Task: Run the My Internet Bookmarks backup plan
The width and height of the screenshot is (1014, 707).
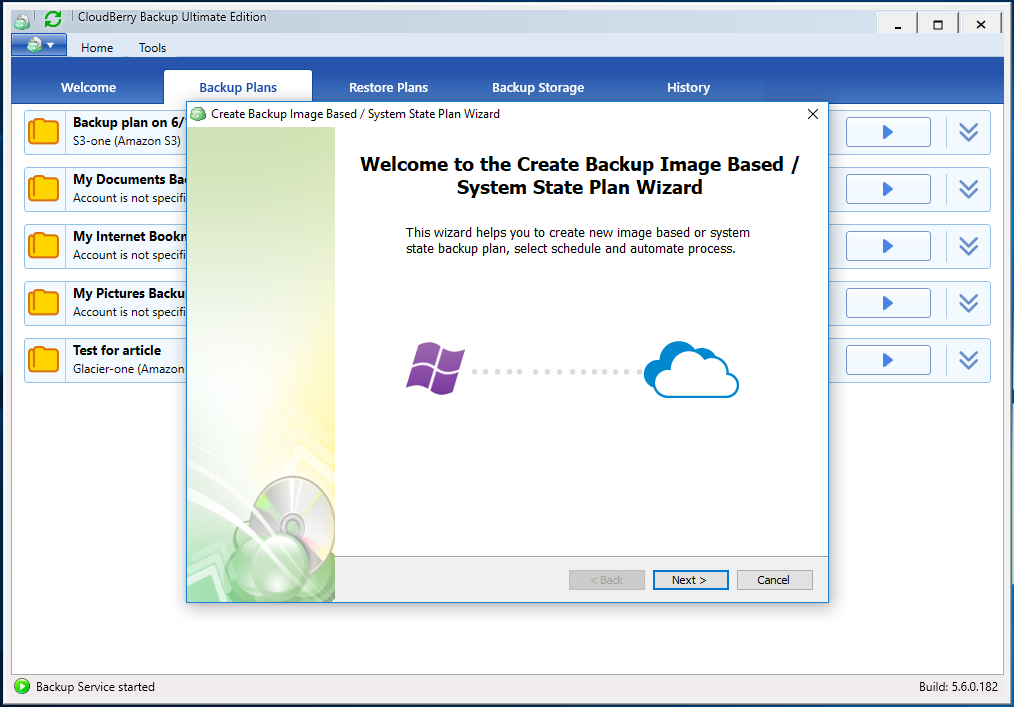Action: click(x=889, y=246)
